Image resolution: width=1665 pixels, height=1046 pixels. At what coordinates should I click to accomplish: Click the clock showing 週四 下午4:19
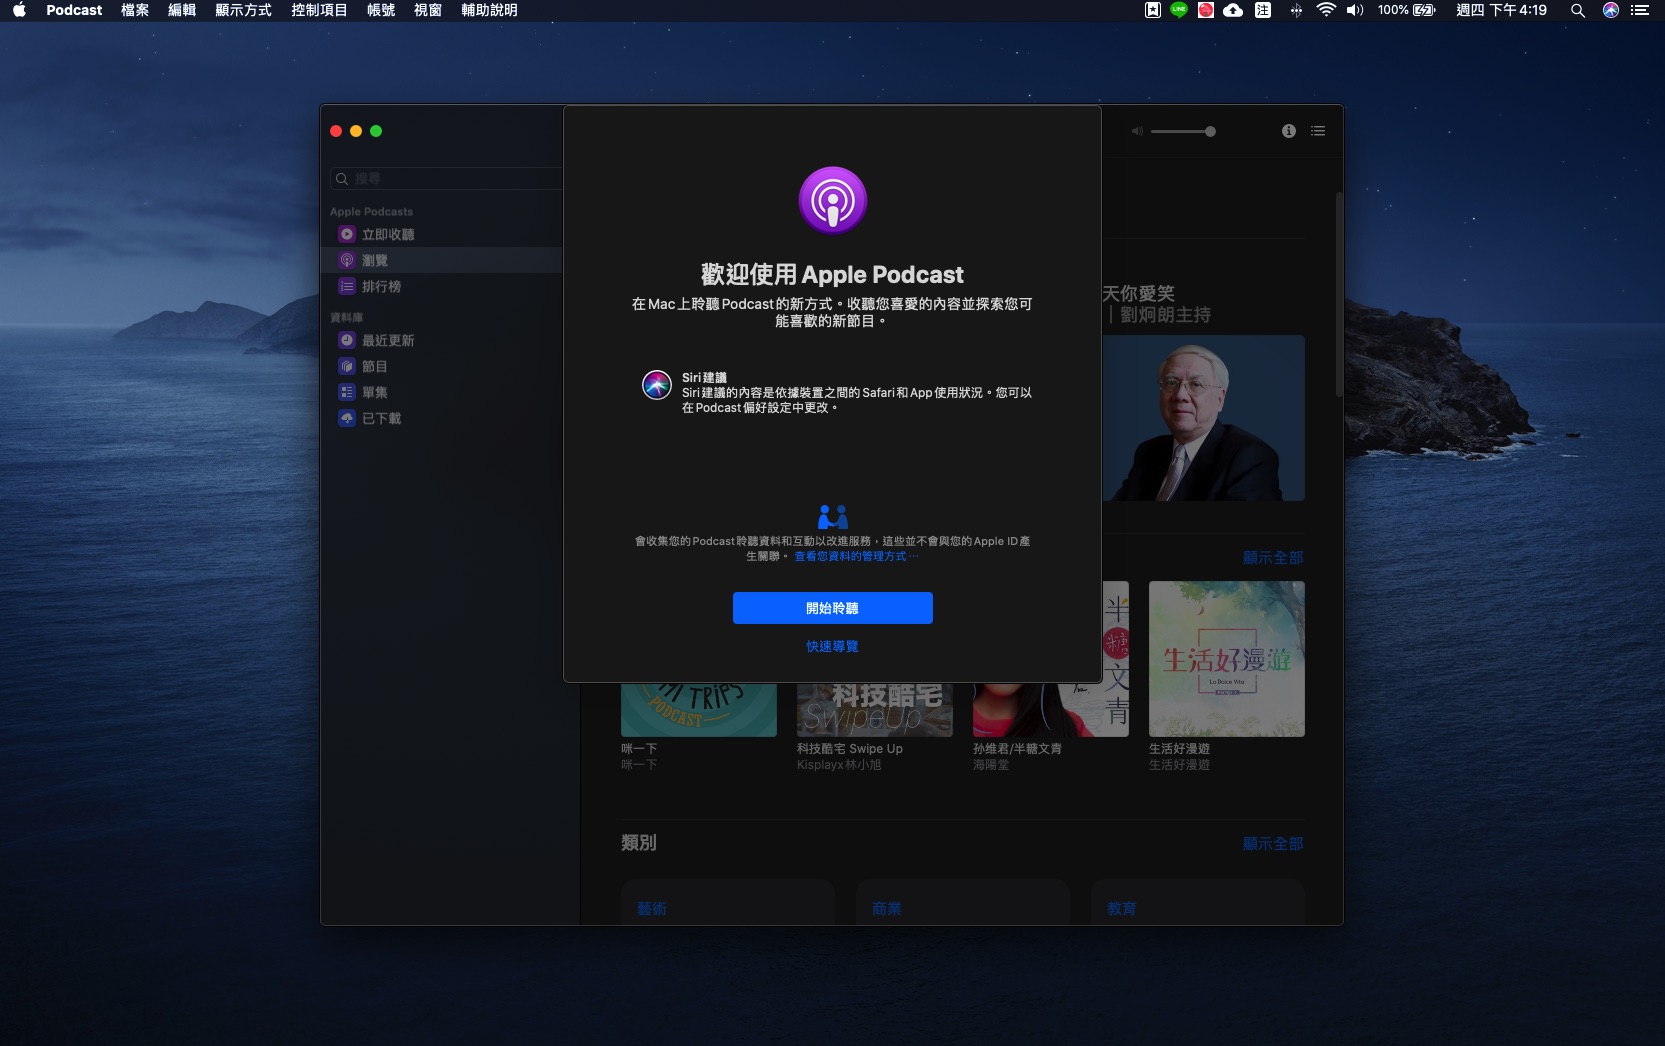pos(1501,10)
